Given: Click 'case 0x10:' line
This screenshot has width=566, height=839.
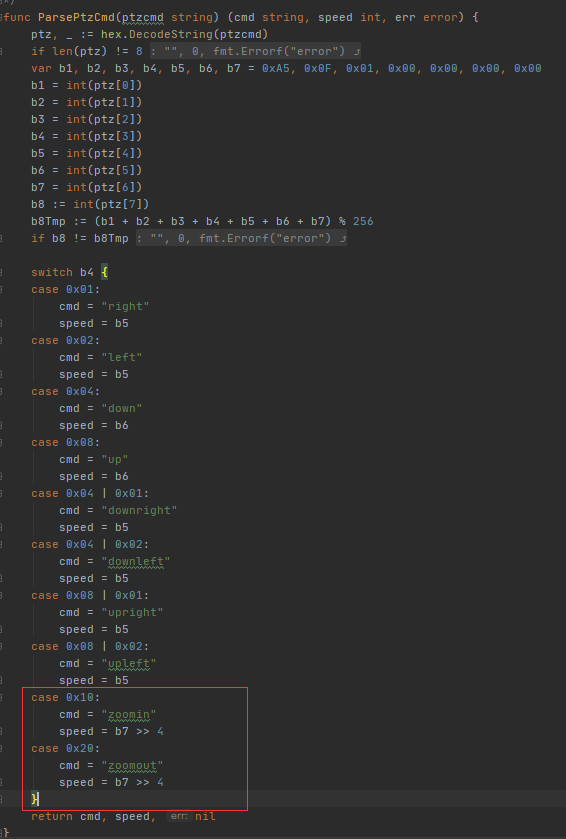Looking at the screenshot, I should (x=66, y=698).
